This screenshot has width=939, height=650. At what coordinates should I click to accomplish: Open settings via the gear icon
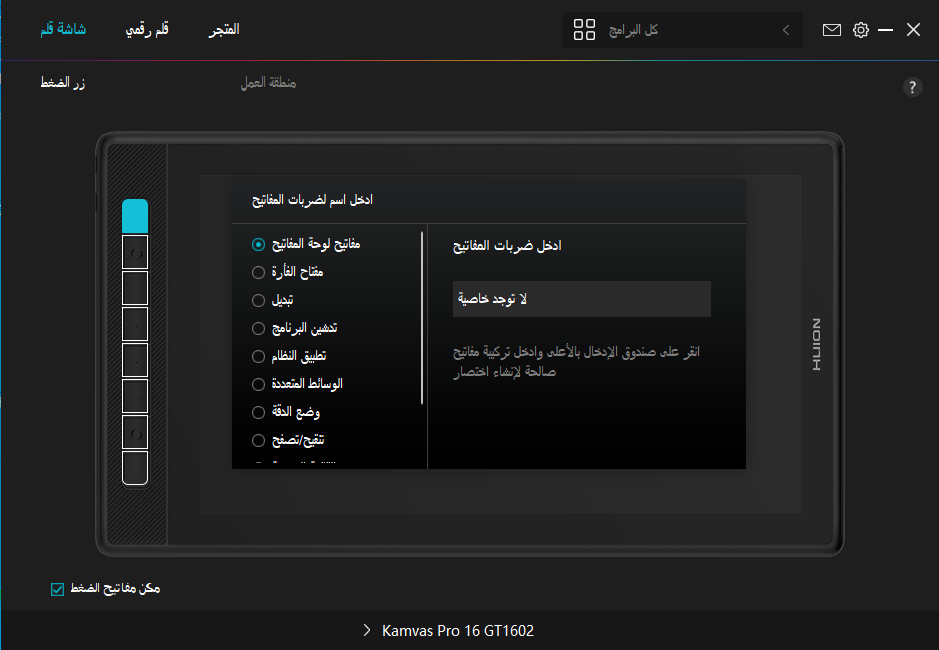click(x=861, y=30)
